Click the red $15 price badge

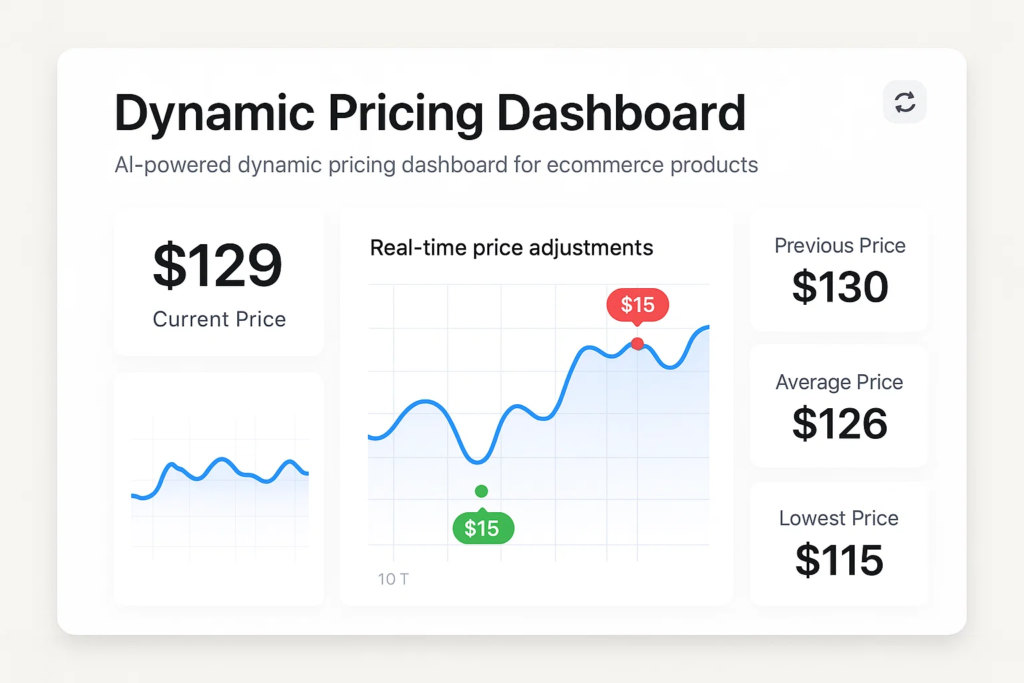(637, 305)
